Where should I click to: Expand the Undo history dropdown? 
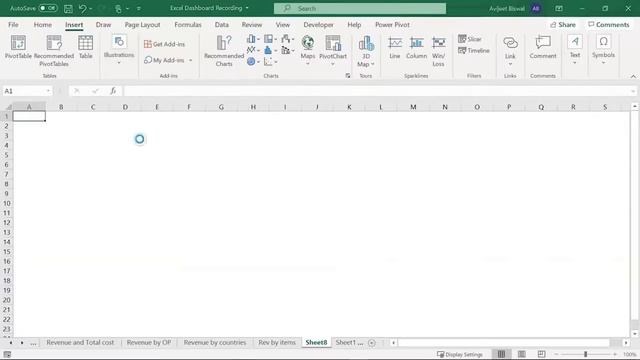click(x=90, y=9)
